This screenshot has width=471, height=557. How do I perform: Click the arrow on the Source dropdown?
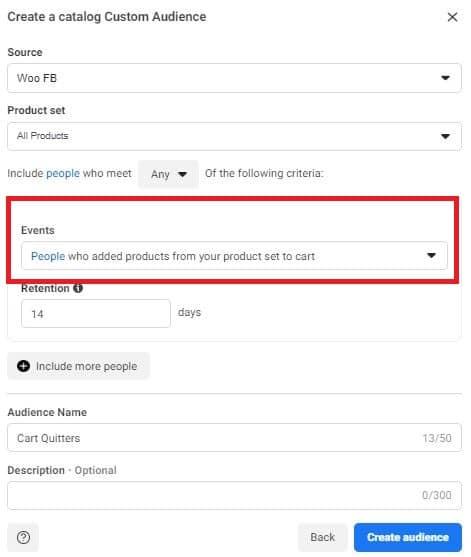pos(445,78)
